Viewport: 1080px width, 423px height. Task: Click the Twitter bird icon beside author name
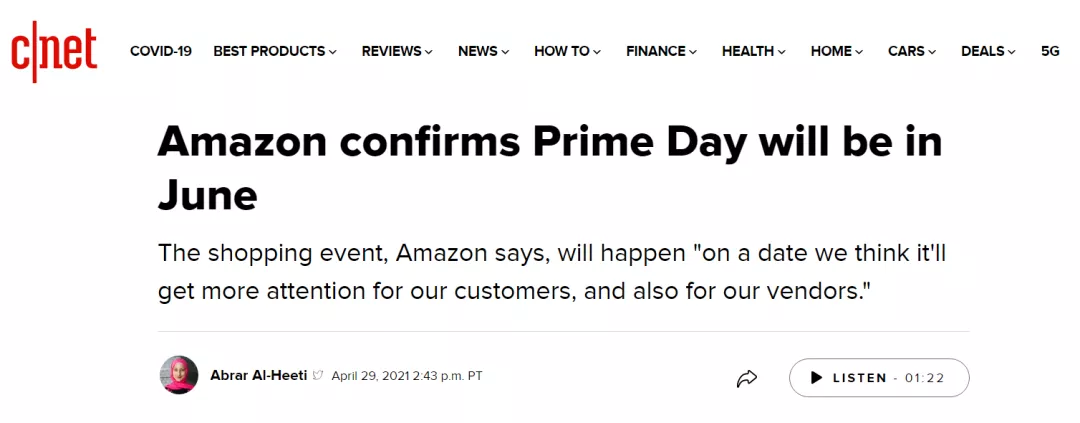pos(318,376)
